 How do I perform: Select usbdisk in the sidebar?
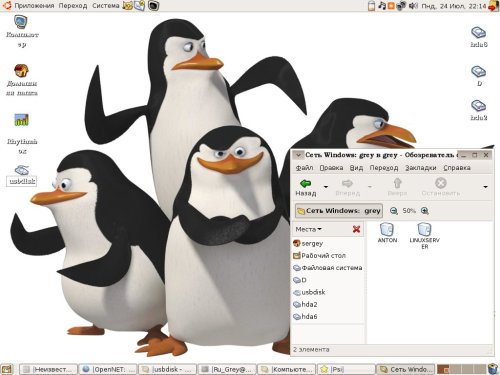coord(309,292)
